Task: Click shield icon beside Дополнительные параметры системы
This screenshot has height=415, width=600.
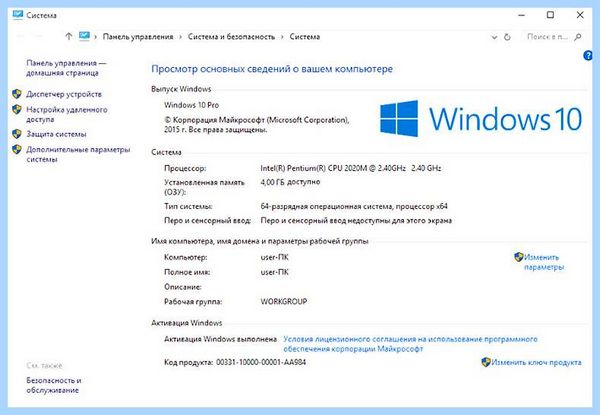Action: tap(17, 149)
